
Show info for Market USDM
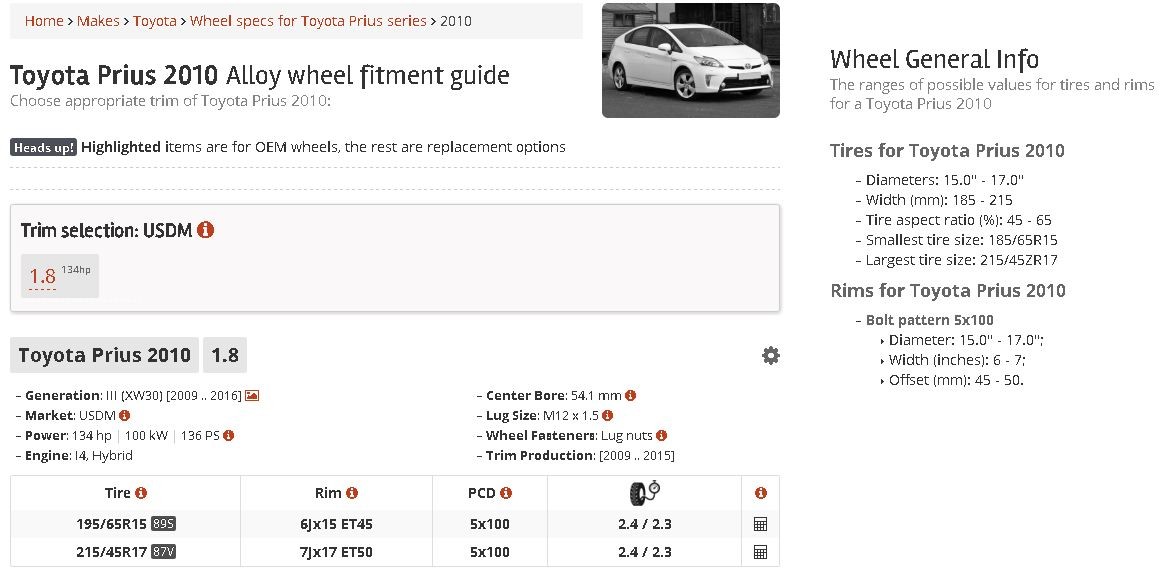124,415
